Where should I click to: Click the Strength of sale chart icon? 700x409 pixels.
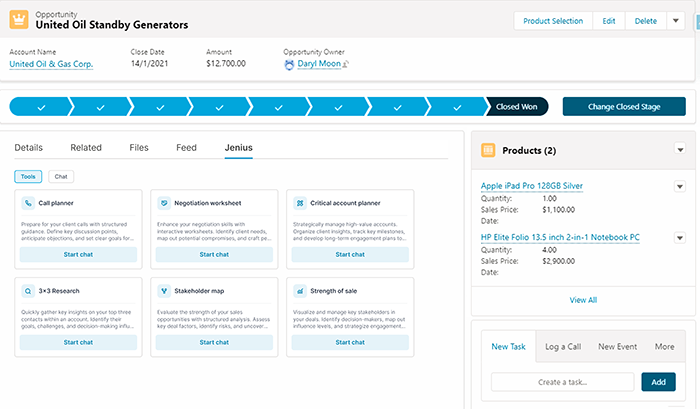click(300, 291)
